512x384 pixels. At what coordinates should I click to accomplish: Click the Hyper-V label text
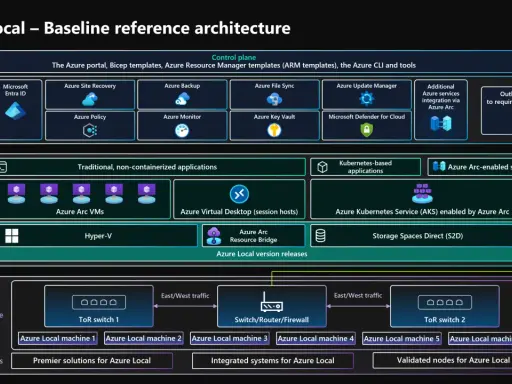pyautogui.click(x=98, y=236)
